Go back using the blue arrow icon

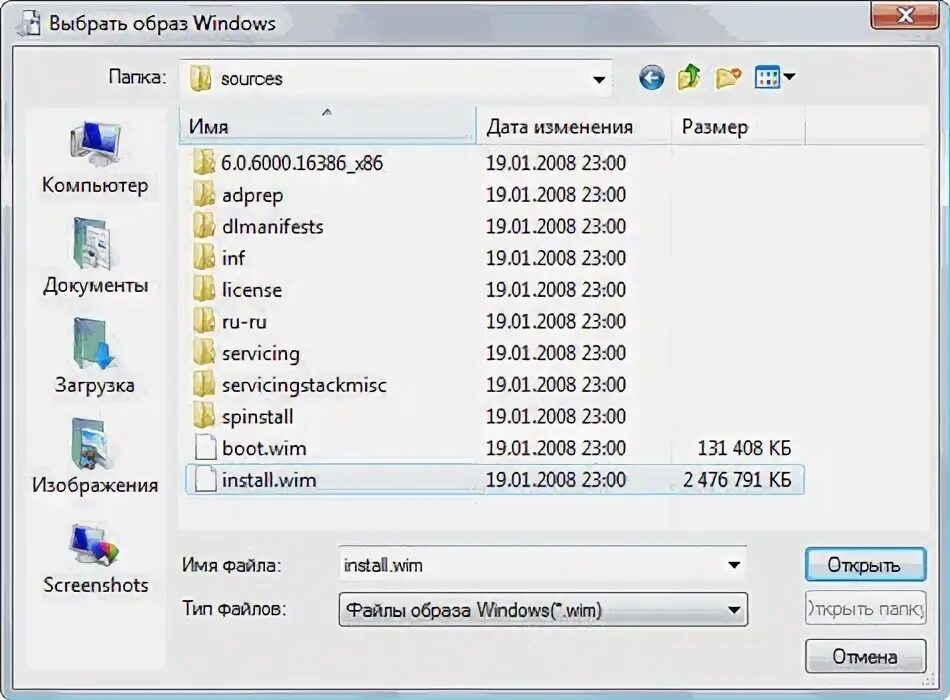(x=651, y=78)
